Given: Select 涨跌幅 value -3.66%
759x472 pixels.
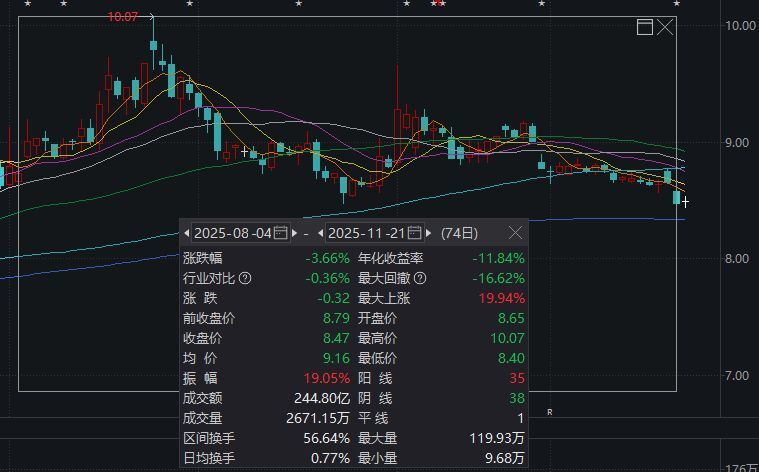Looking at the screenshot, I should (328, 259).
